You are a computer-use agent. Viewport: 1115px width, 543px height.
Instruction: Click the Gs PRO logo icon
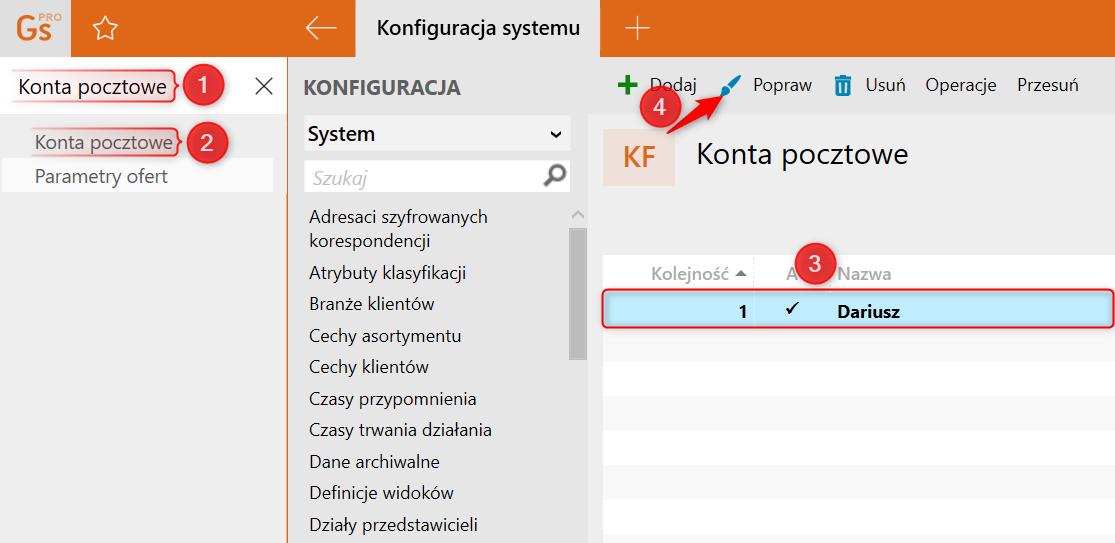(36, 28)
